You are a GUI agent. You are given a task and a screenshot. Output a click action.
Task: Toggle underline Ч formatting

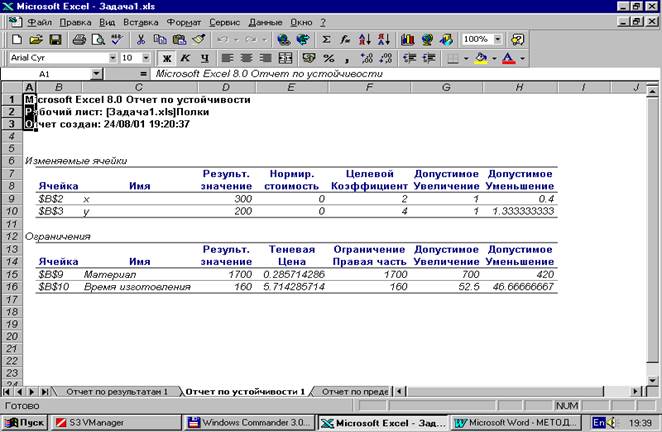[205, 58]
